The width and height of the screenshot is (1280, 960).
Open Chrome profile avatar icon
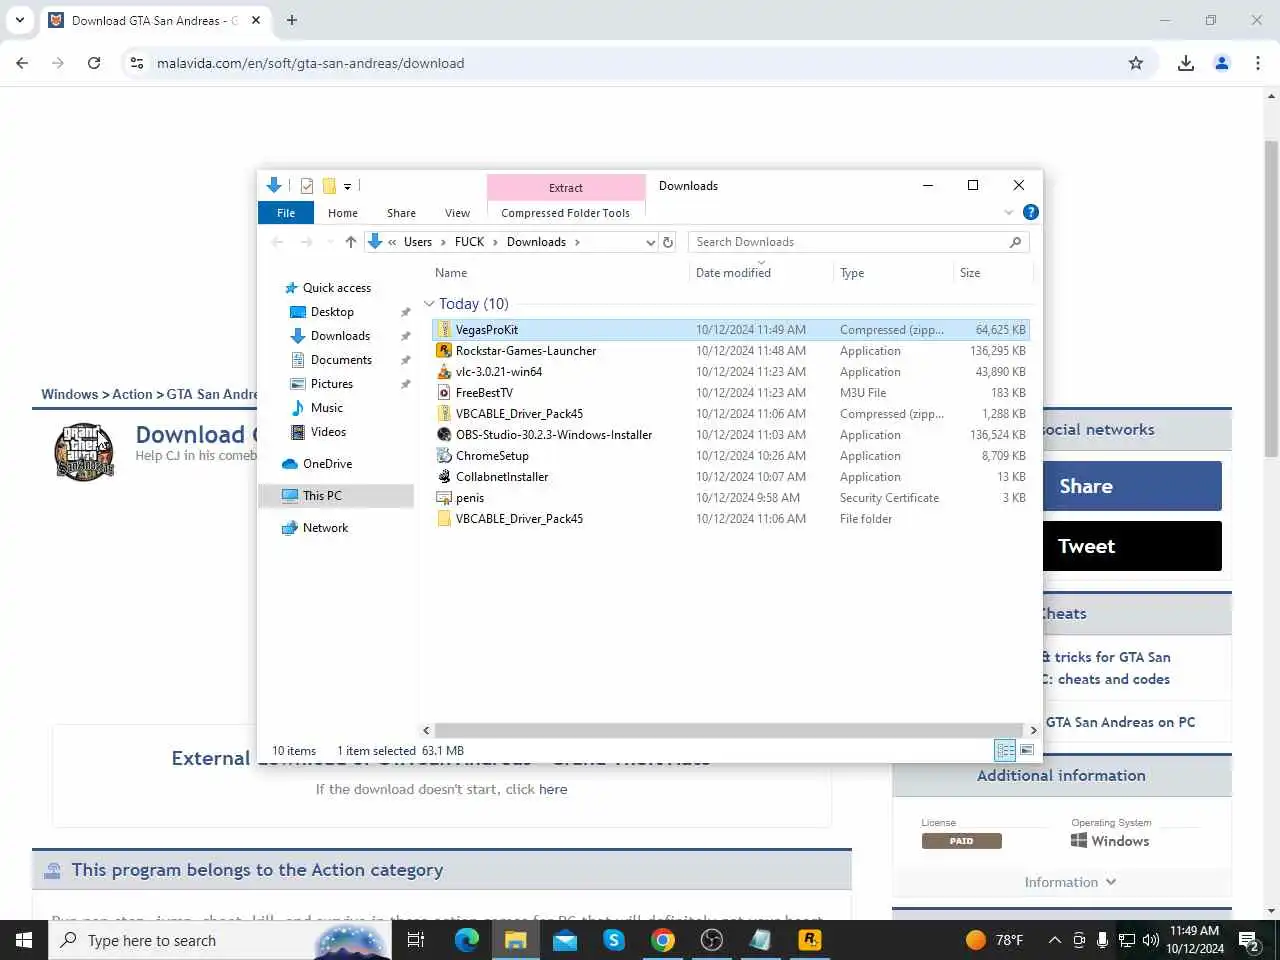pyautogui.click(x=1222, y=63)
